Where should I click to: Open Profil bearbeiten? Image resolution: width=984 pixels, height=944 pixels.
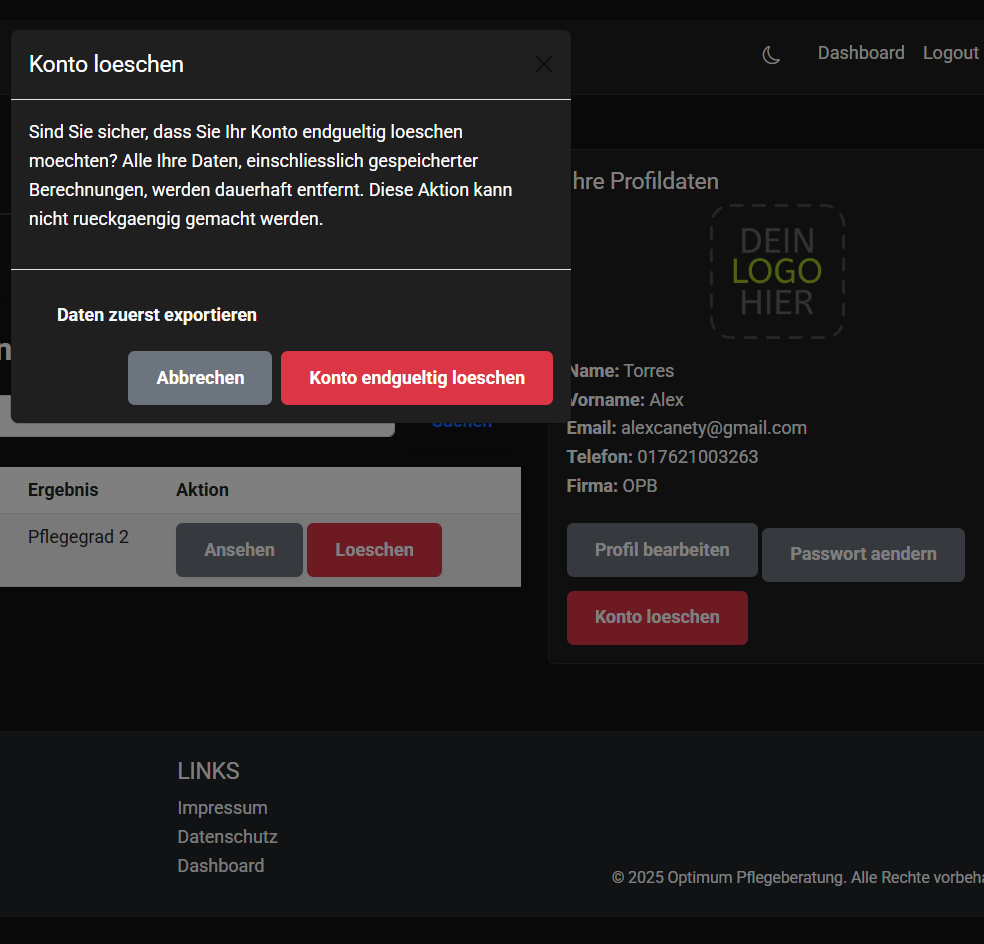point(661,550)
